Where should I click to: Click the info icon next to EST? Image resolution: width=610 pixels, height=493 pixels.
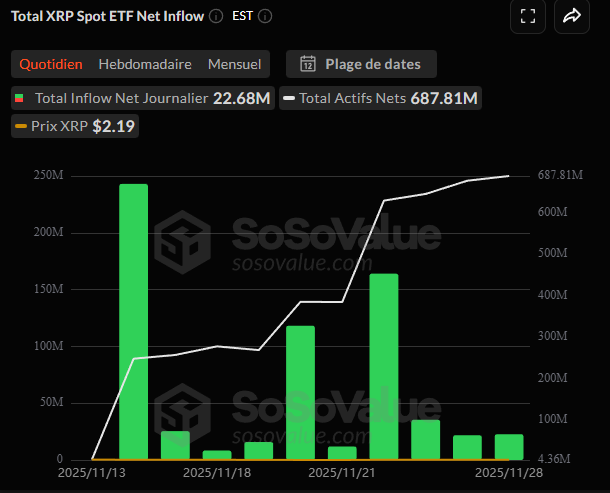265,16
